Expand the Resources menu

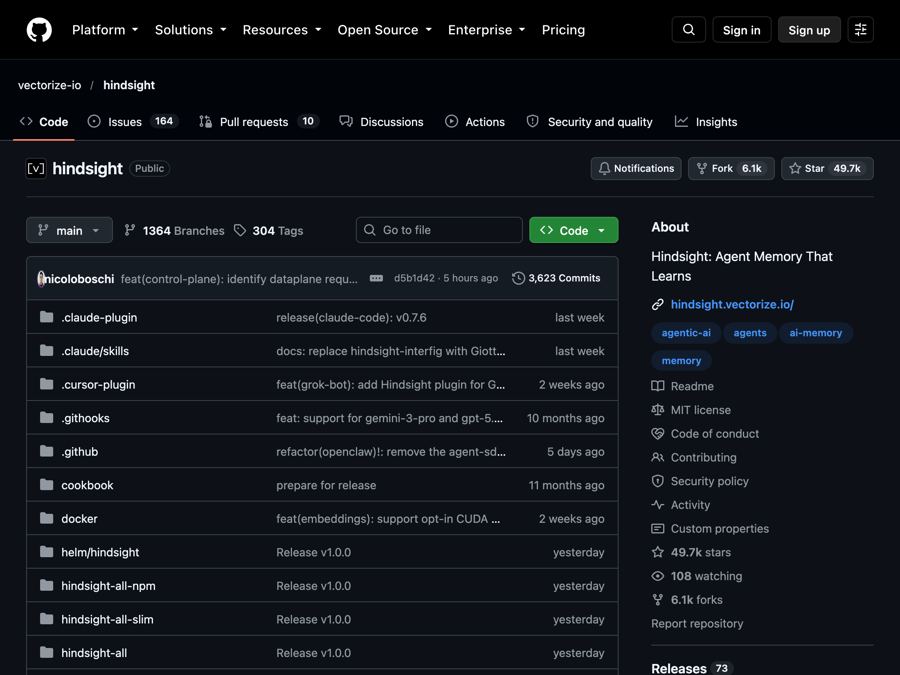coord(282,30)
